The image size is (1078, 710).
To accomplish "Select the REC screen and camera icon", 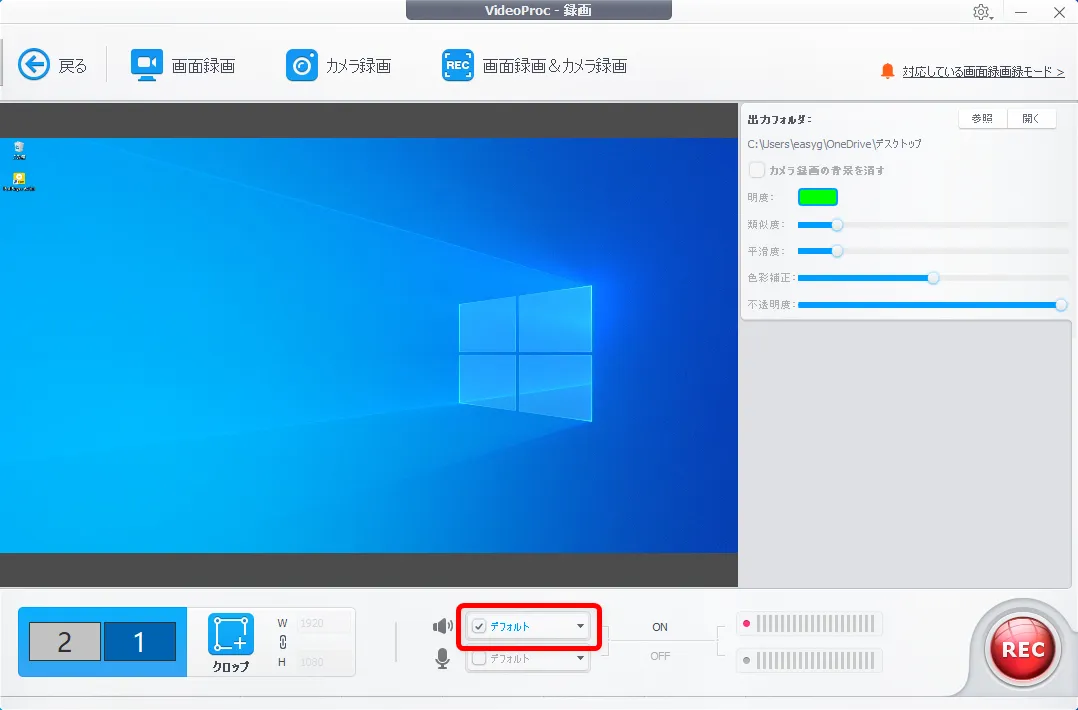I will (457, 65).
